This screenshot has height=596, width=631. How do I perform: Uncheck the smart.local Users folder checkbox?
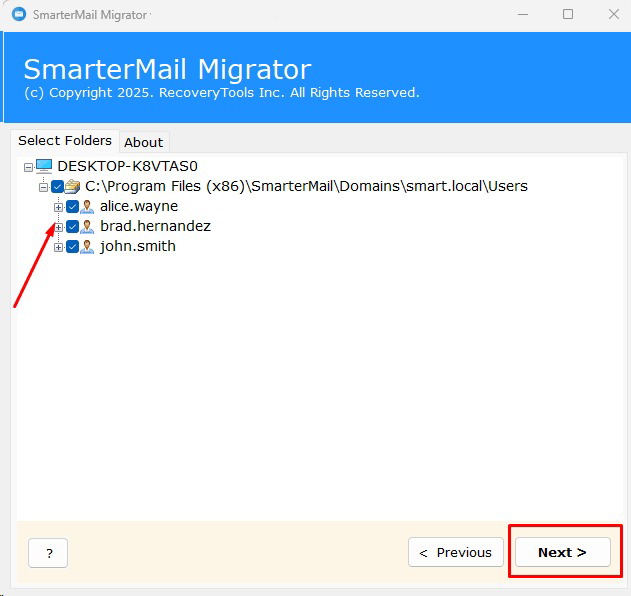tap(57, 187)
